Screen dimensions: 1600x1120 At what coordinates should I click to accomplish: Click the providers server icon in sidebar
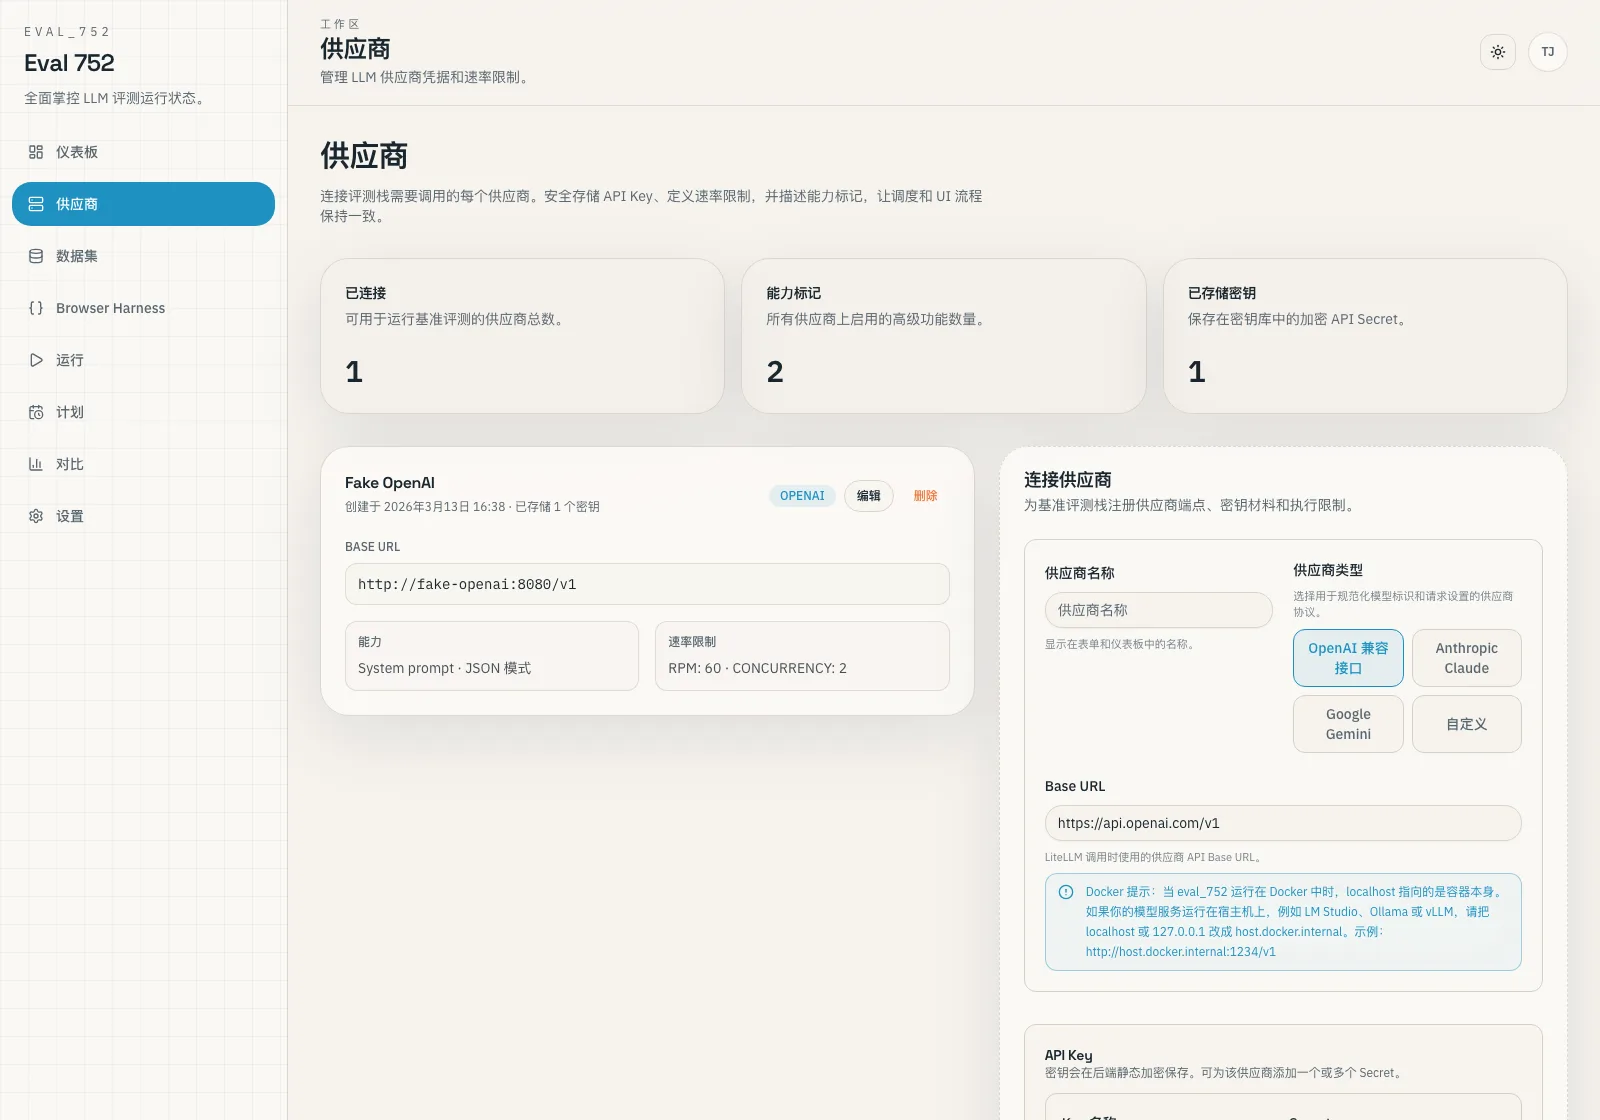[x=36, y=204]
